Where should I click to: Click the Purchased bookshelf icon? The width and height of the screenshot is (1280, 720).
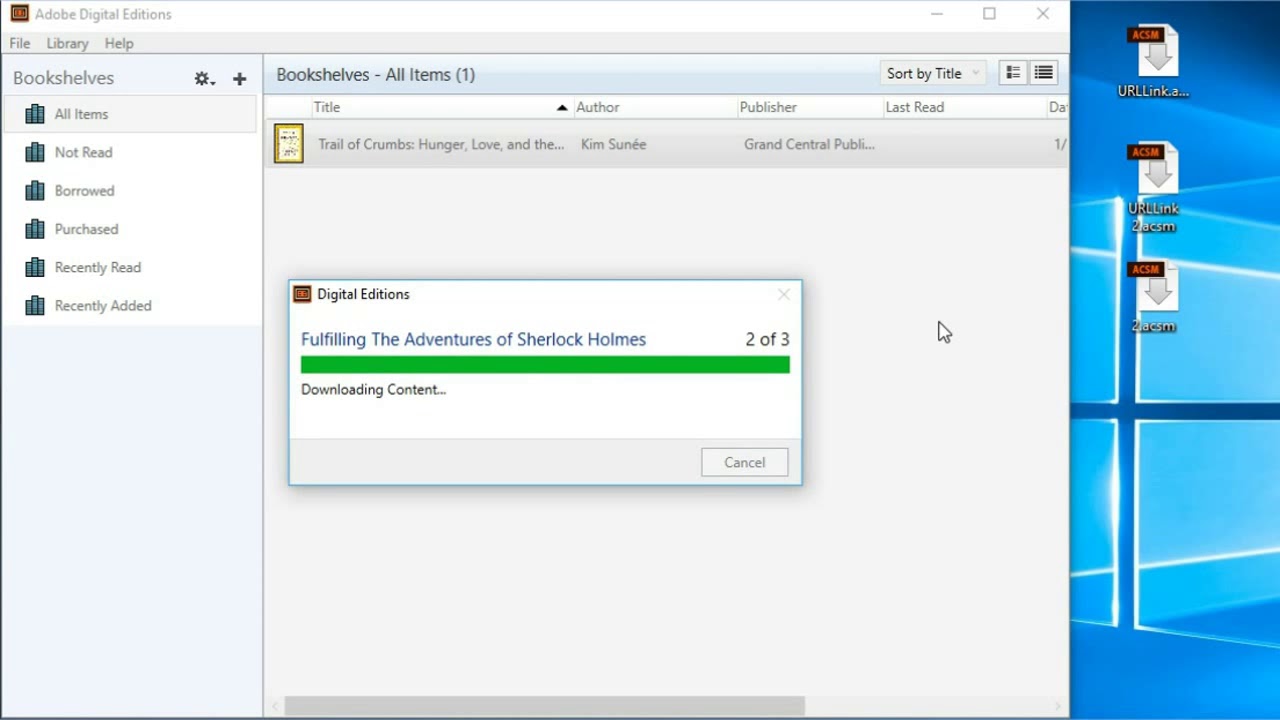tap(35, 229)
